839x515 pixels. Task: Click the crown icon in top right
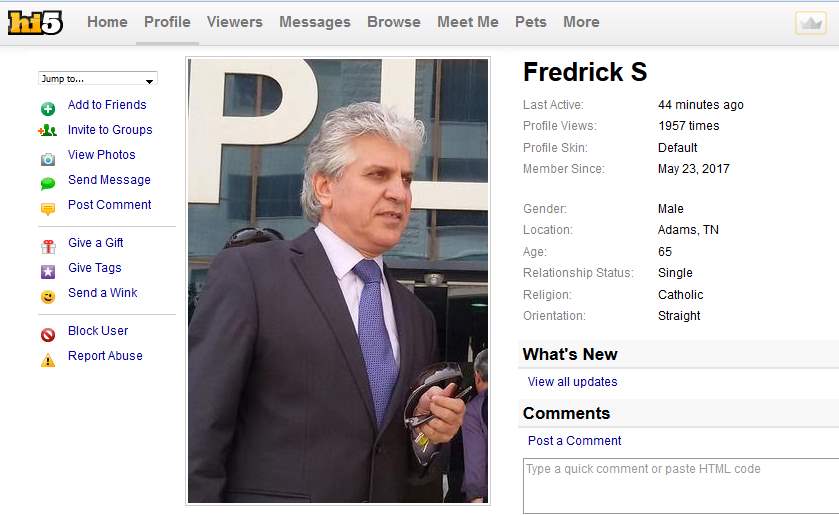811,23
